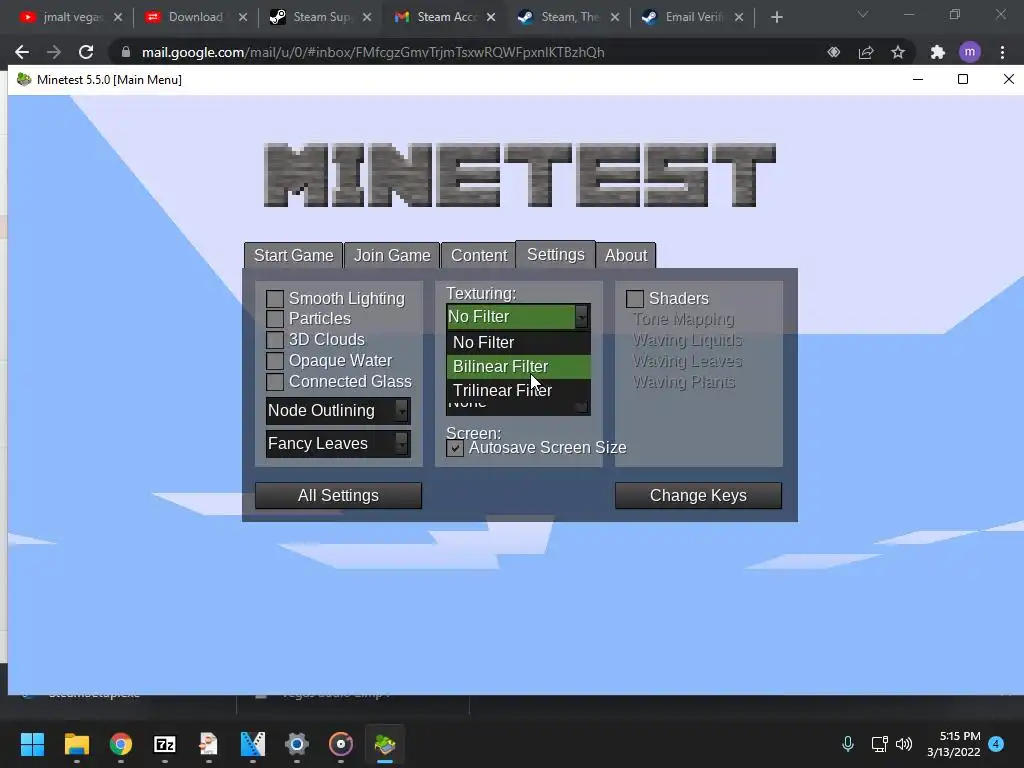Open File Explorer from taskbar

coord(76,744)
